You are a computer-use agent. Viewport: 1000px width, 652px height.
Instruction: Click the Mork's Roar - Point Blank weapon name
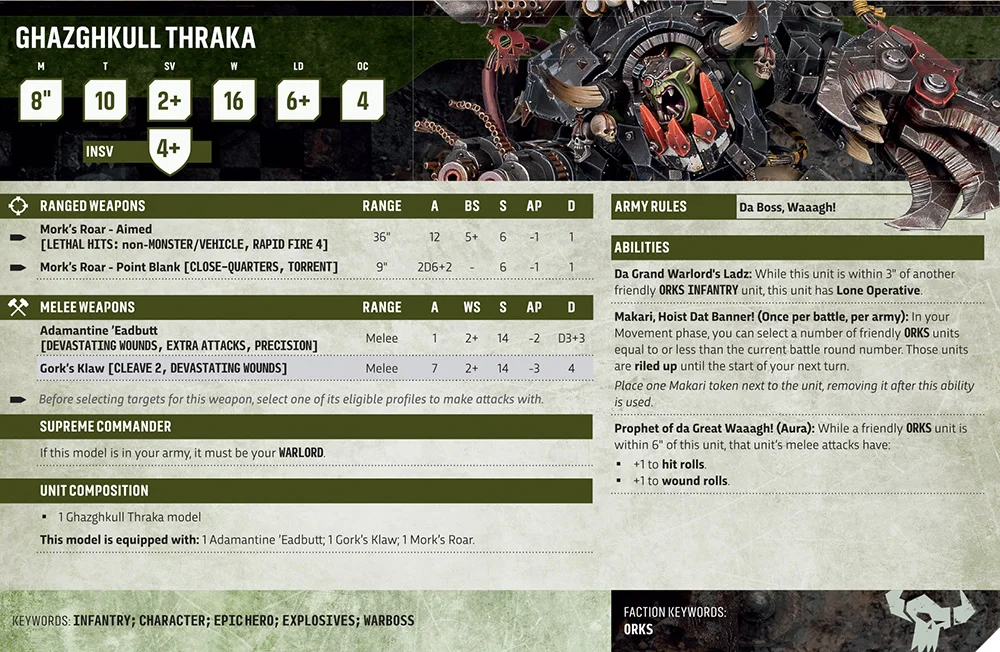coord(110,267)
